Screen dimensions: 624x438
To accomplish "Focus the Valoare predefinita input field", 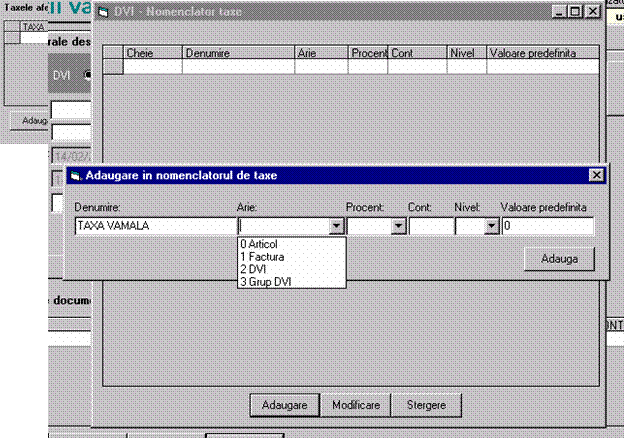I will (546, 227).
